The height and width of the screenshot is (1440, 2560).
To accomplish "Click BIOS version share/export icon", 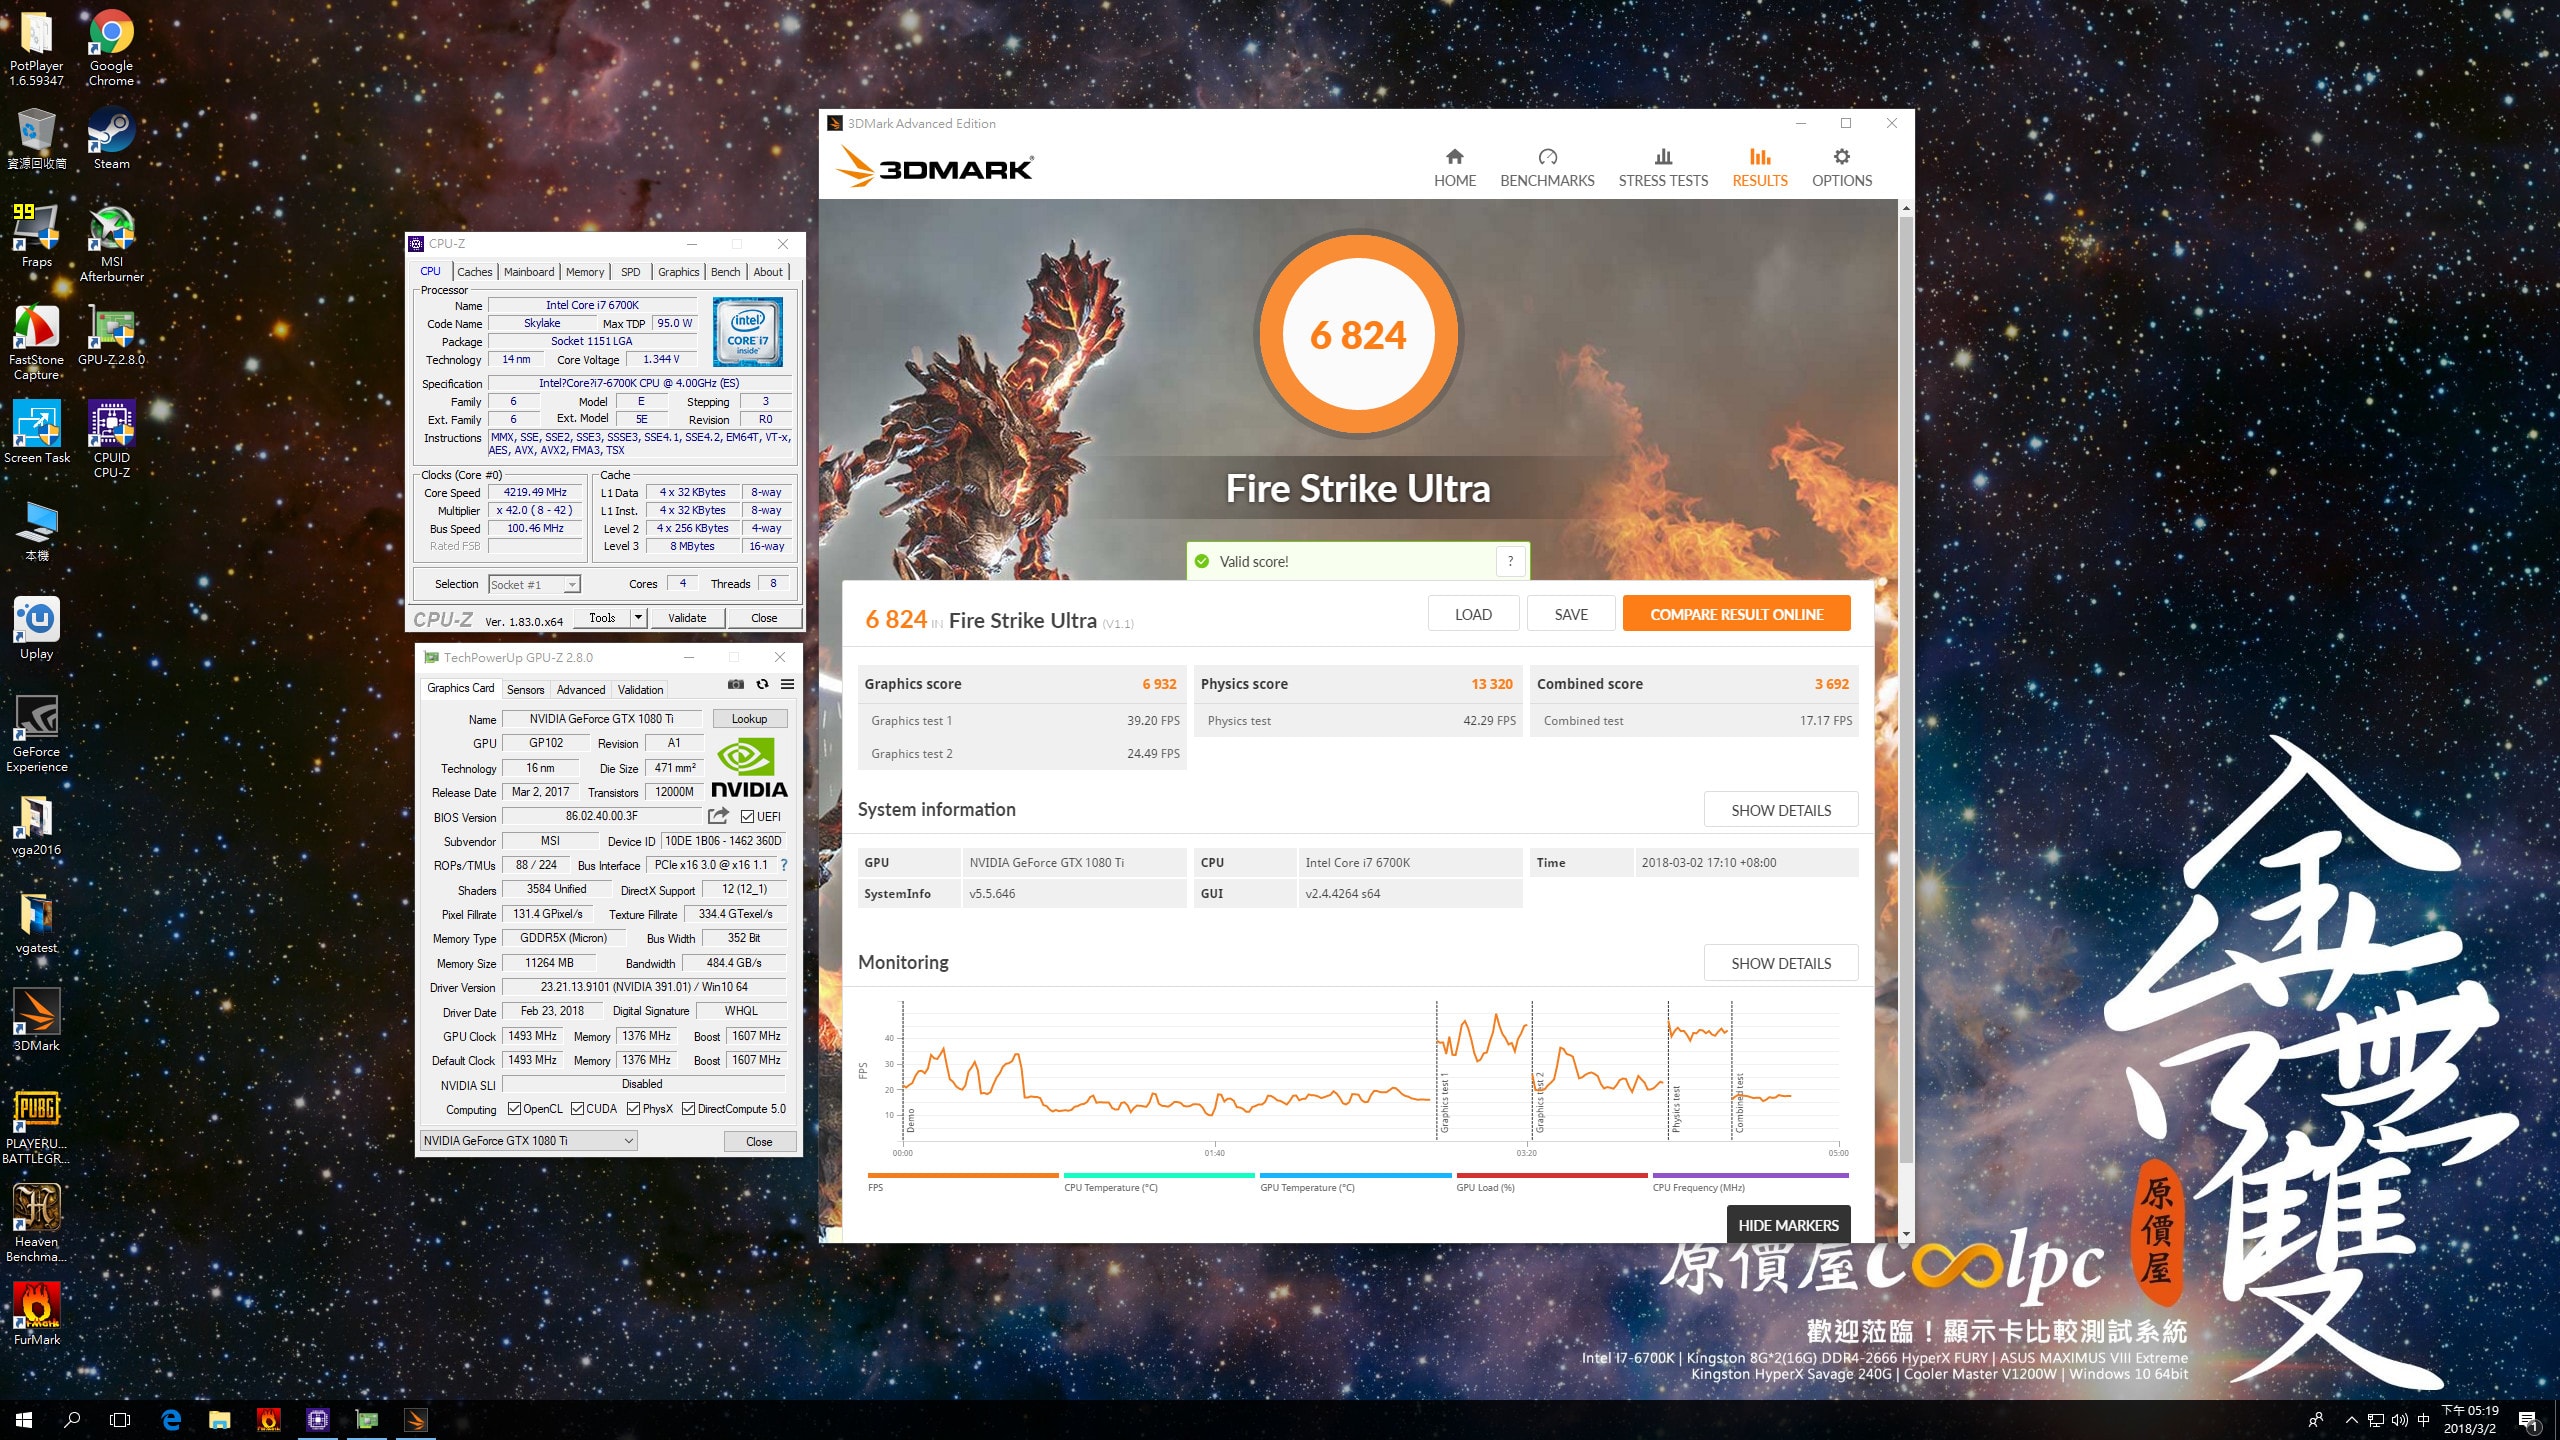I will click(x=718, y=816).
